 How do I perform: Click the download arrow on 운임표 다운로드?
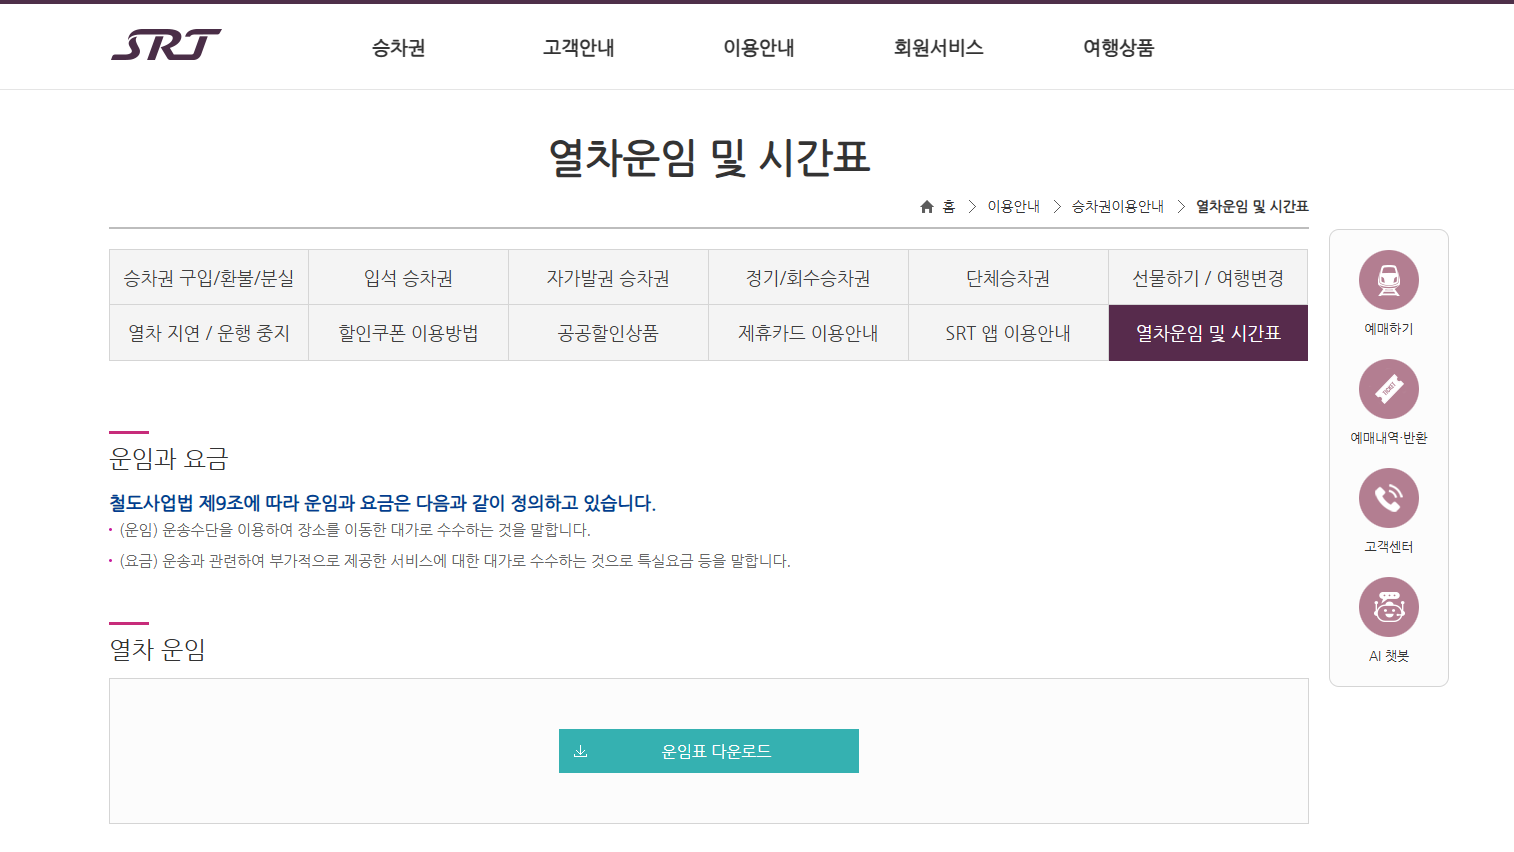(578, 751)
